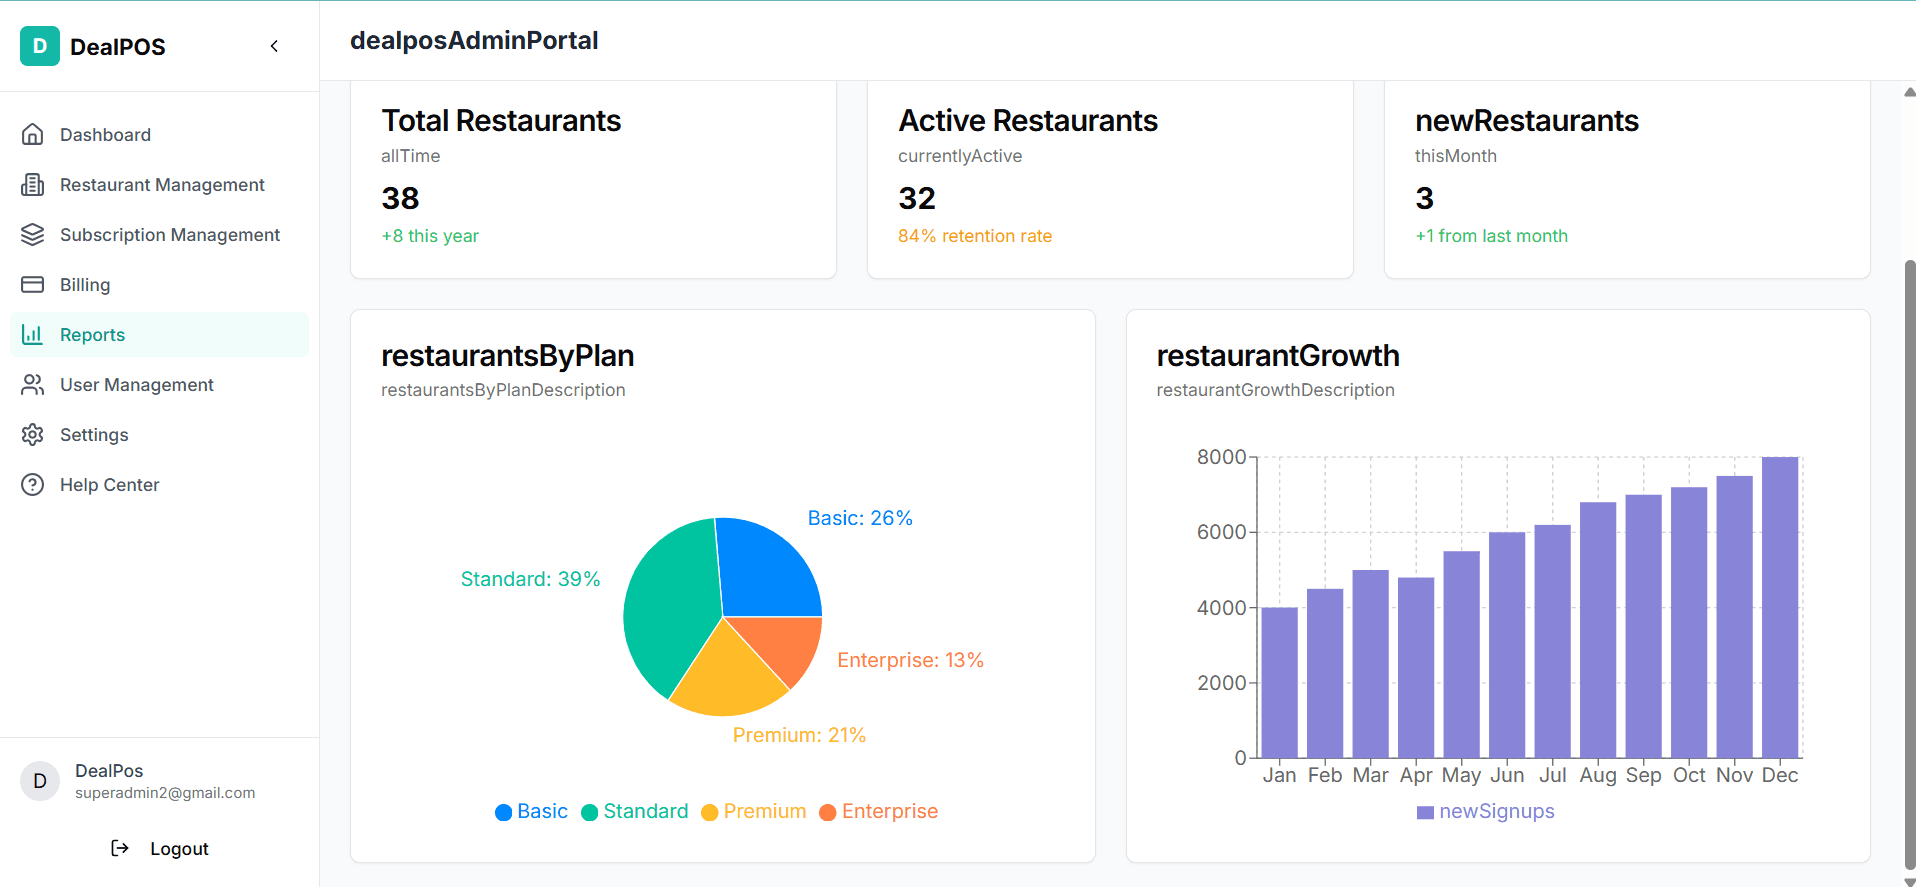Viewport: 1916px width, 887px height.
Task: Toggle the newSignups legend in growth chart
Action: coord(1485,811)
